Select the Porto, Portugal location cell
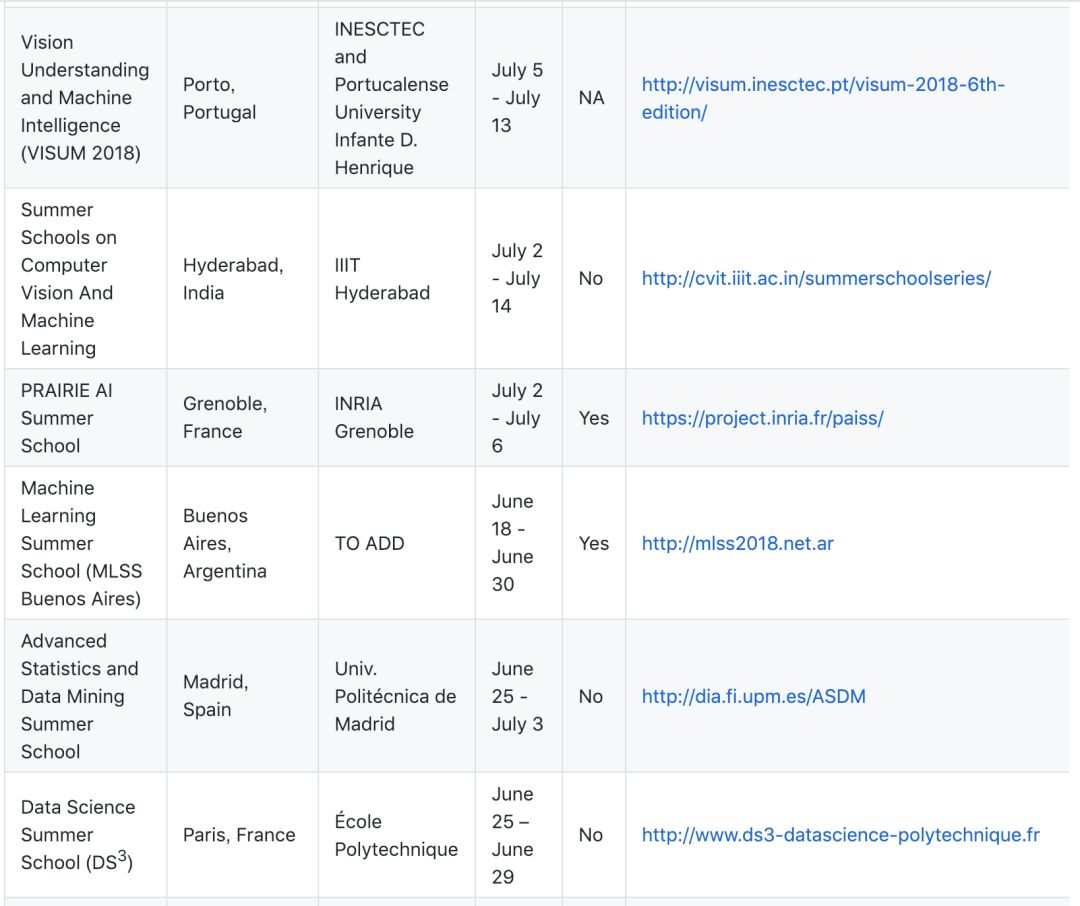The width and height of the screenshot is (1080, 906). coord(220,98)
